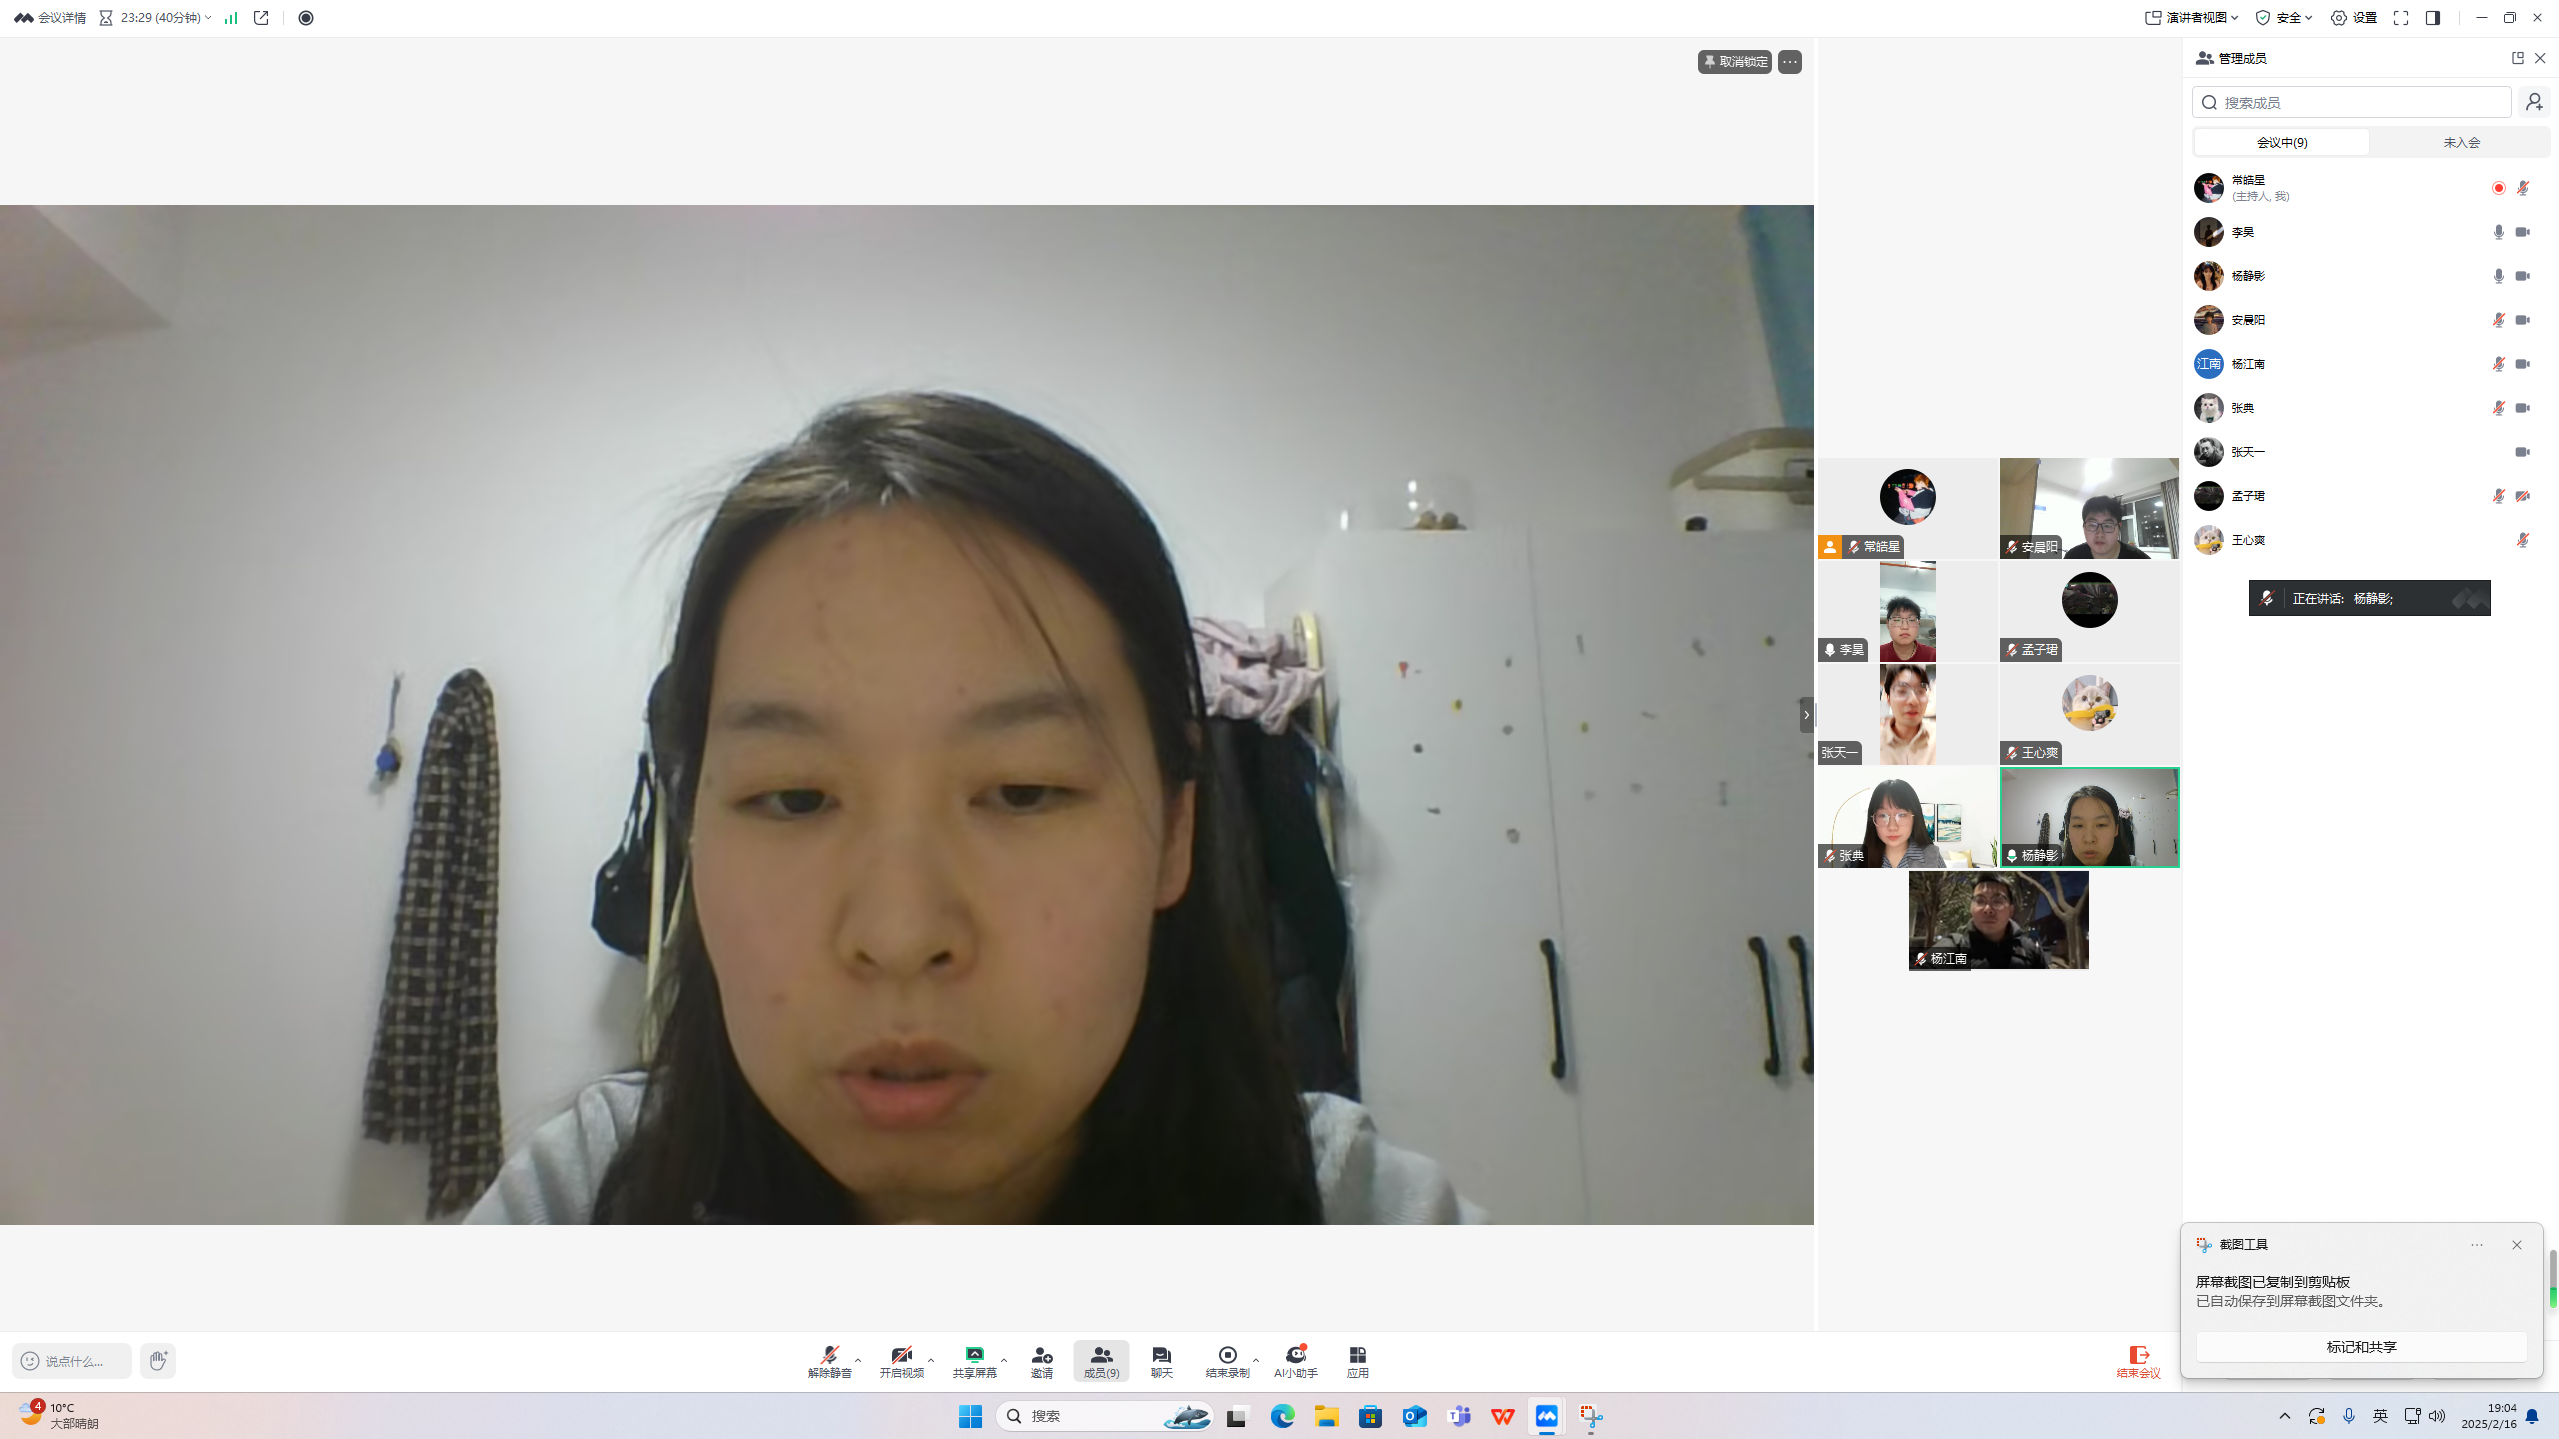
Task: Open the Chat (聊天) panel
Action: (x=1161, y=1360)
